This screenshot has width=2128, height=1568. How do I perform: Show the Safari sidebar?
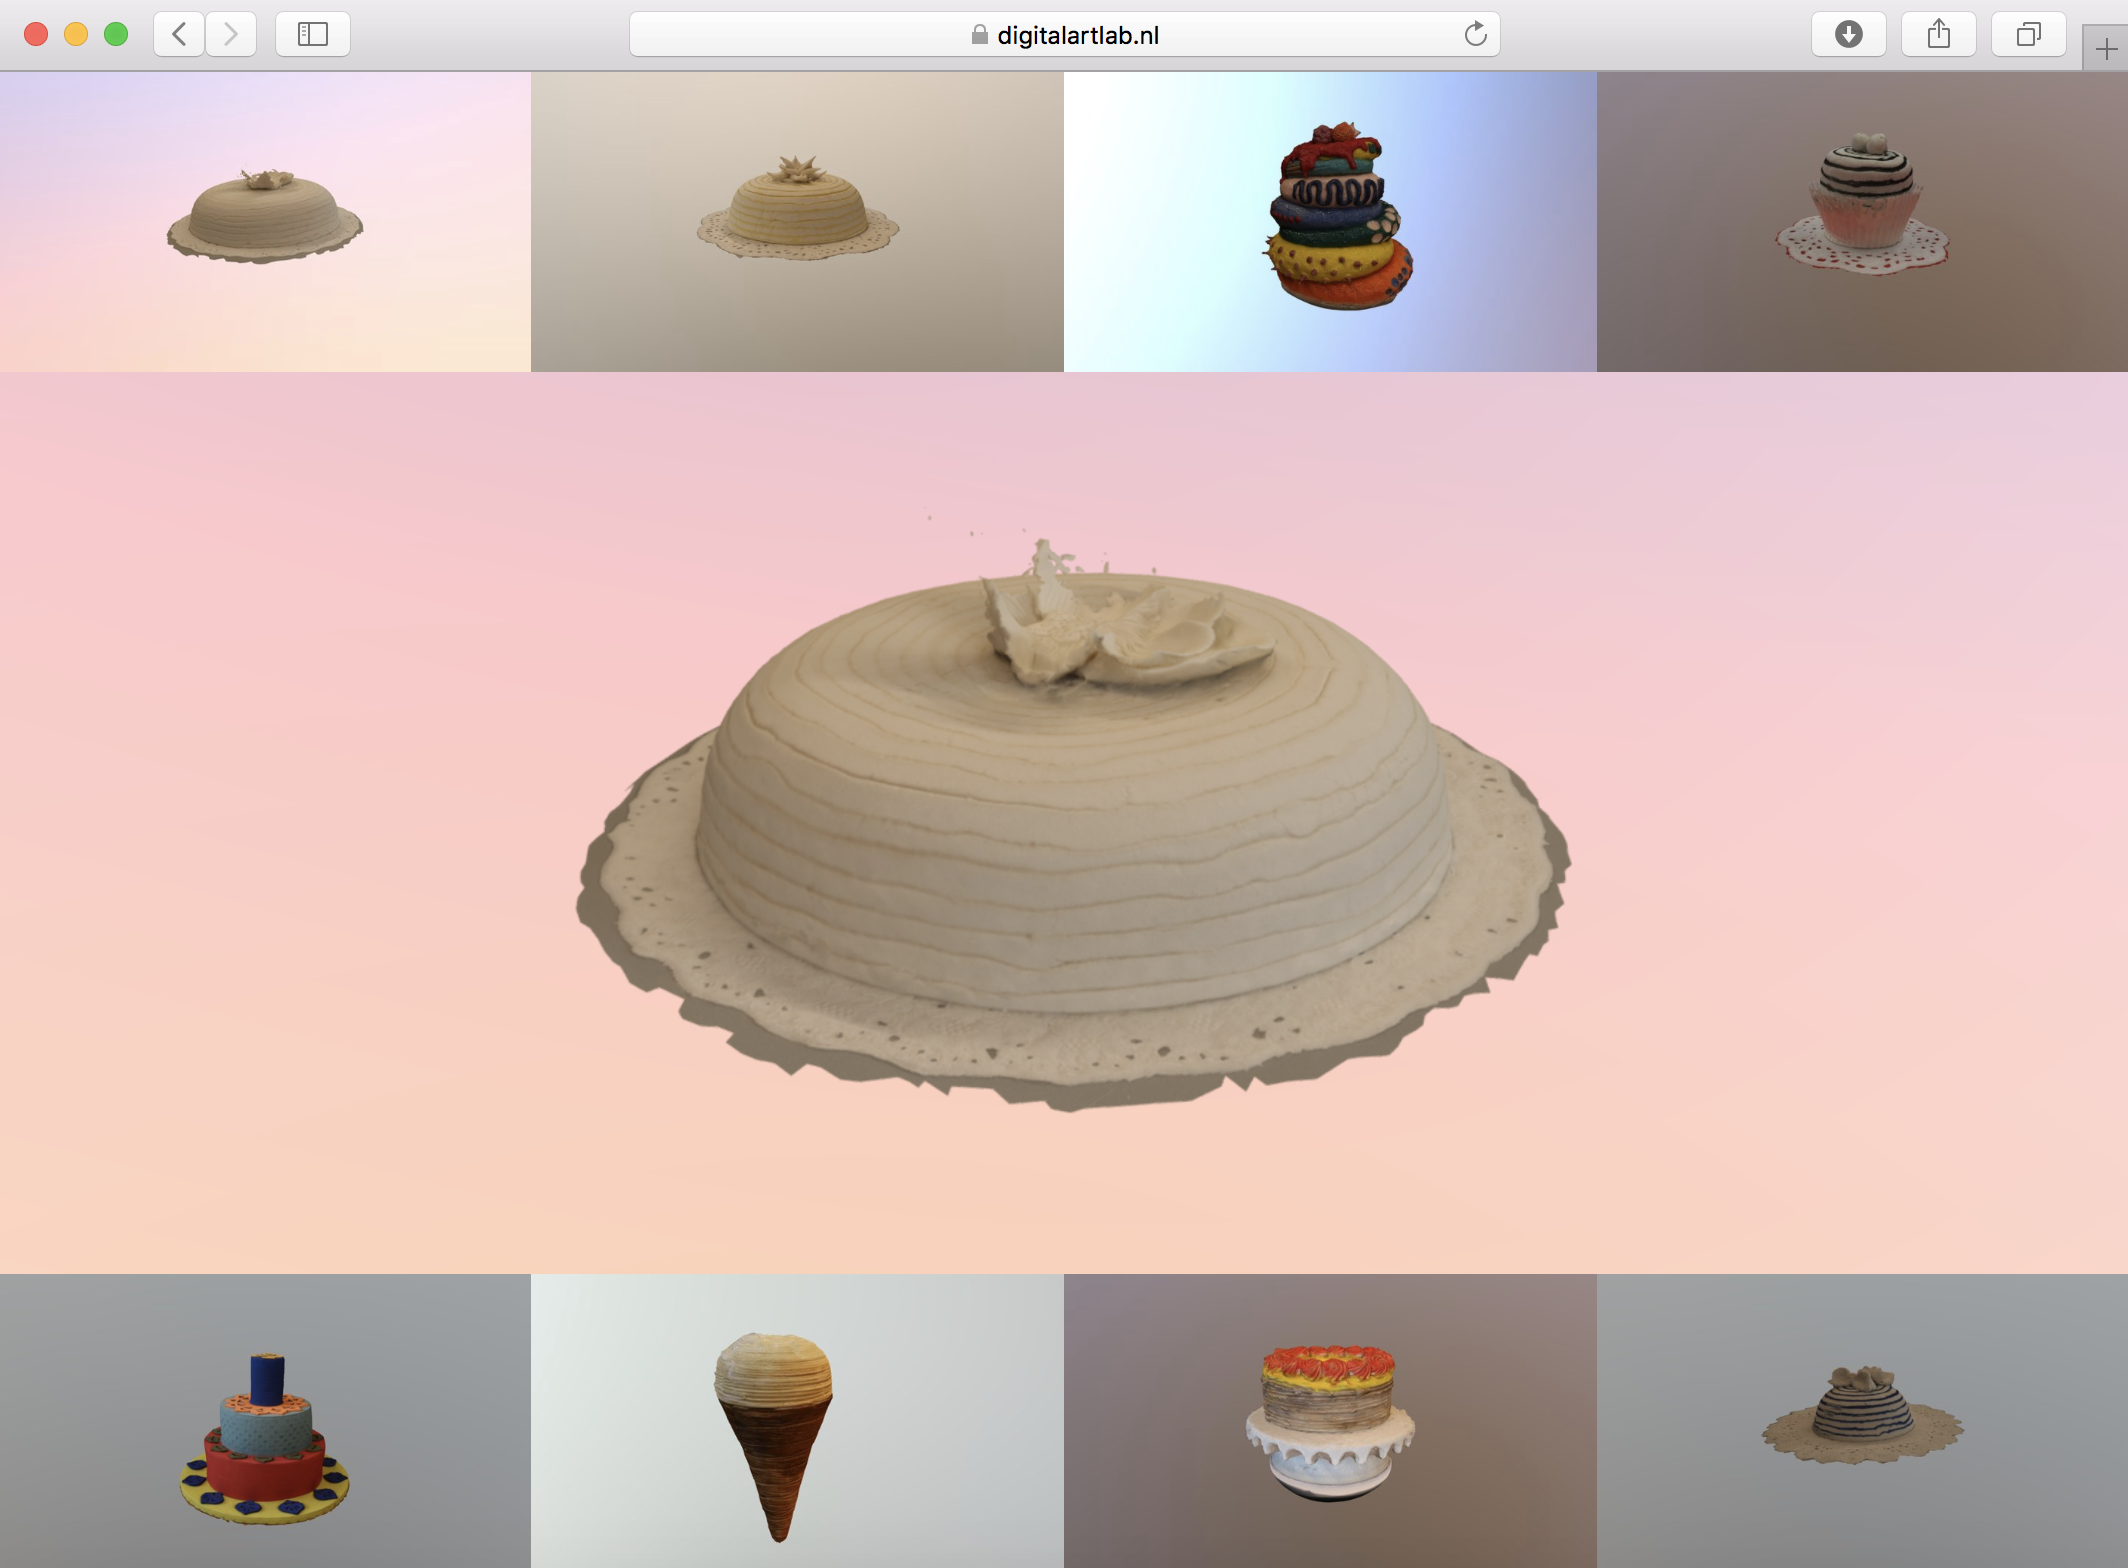313,35
